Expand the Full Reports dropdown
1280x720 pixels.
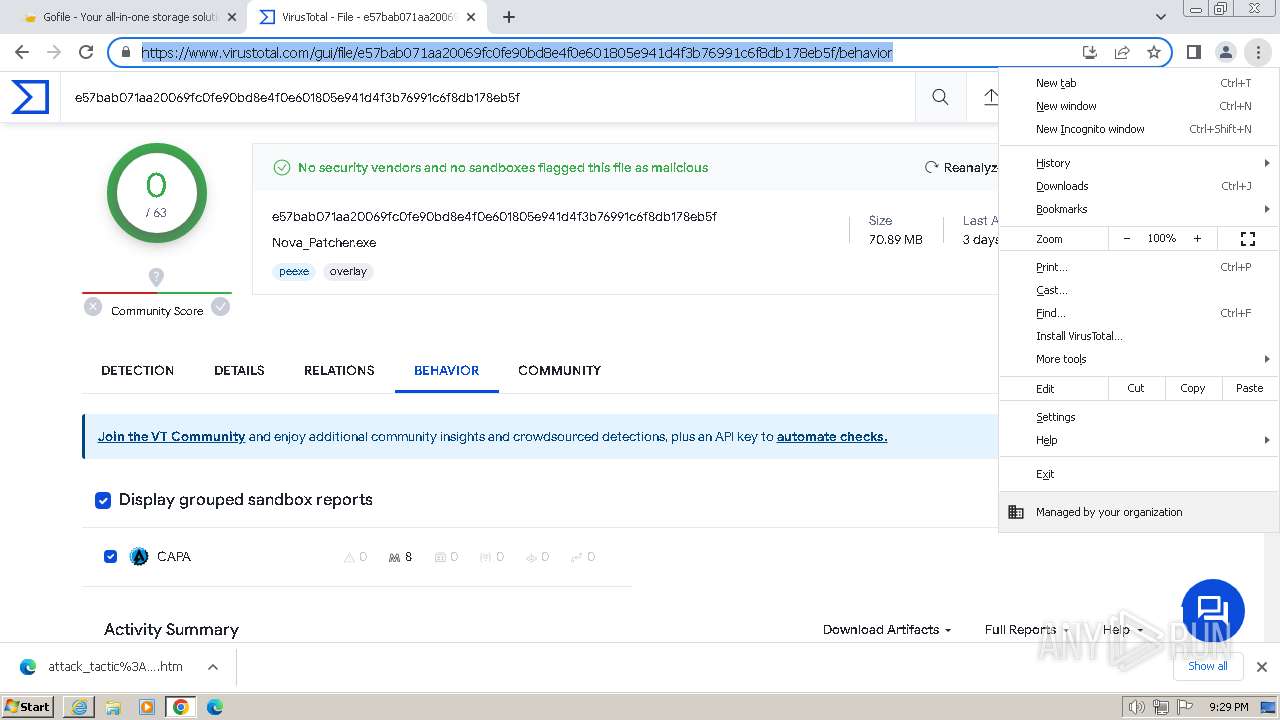click(x=1026, y=629)
